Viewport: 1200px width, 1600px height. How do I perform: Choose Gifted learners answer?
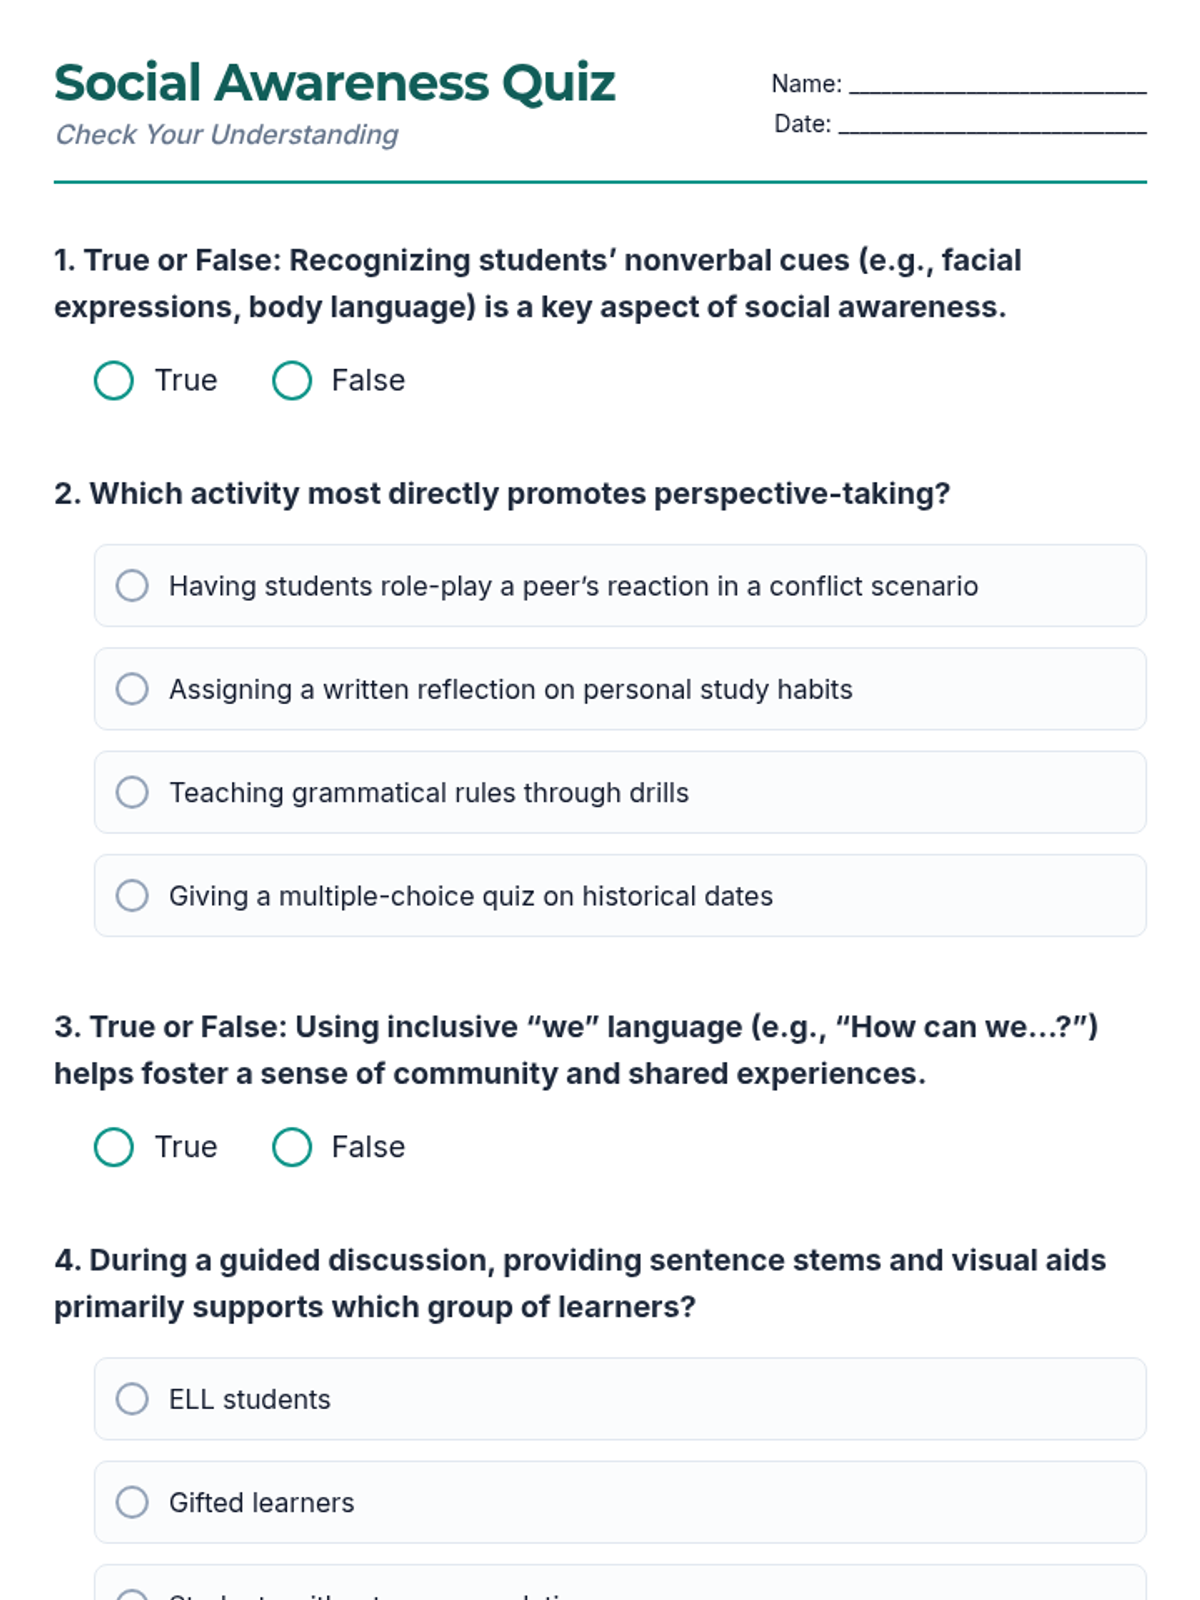click(132, 1502)
